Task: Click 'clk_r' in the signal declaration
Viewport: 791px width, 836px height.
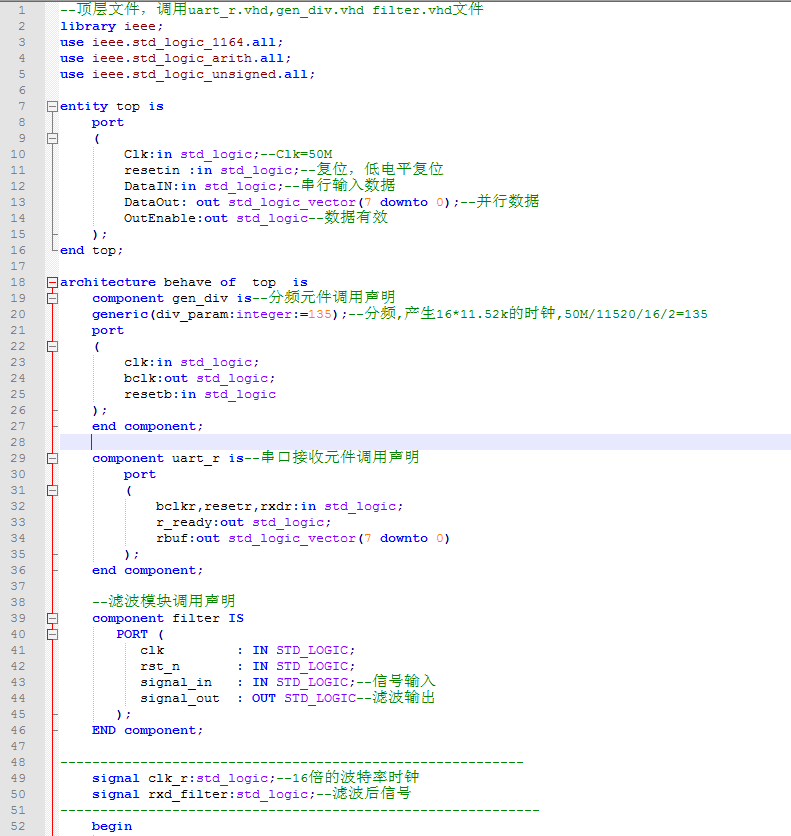Action: pyautogui.click(x=168, y=778)
